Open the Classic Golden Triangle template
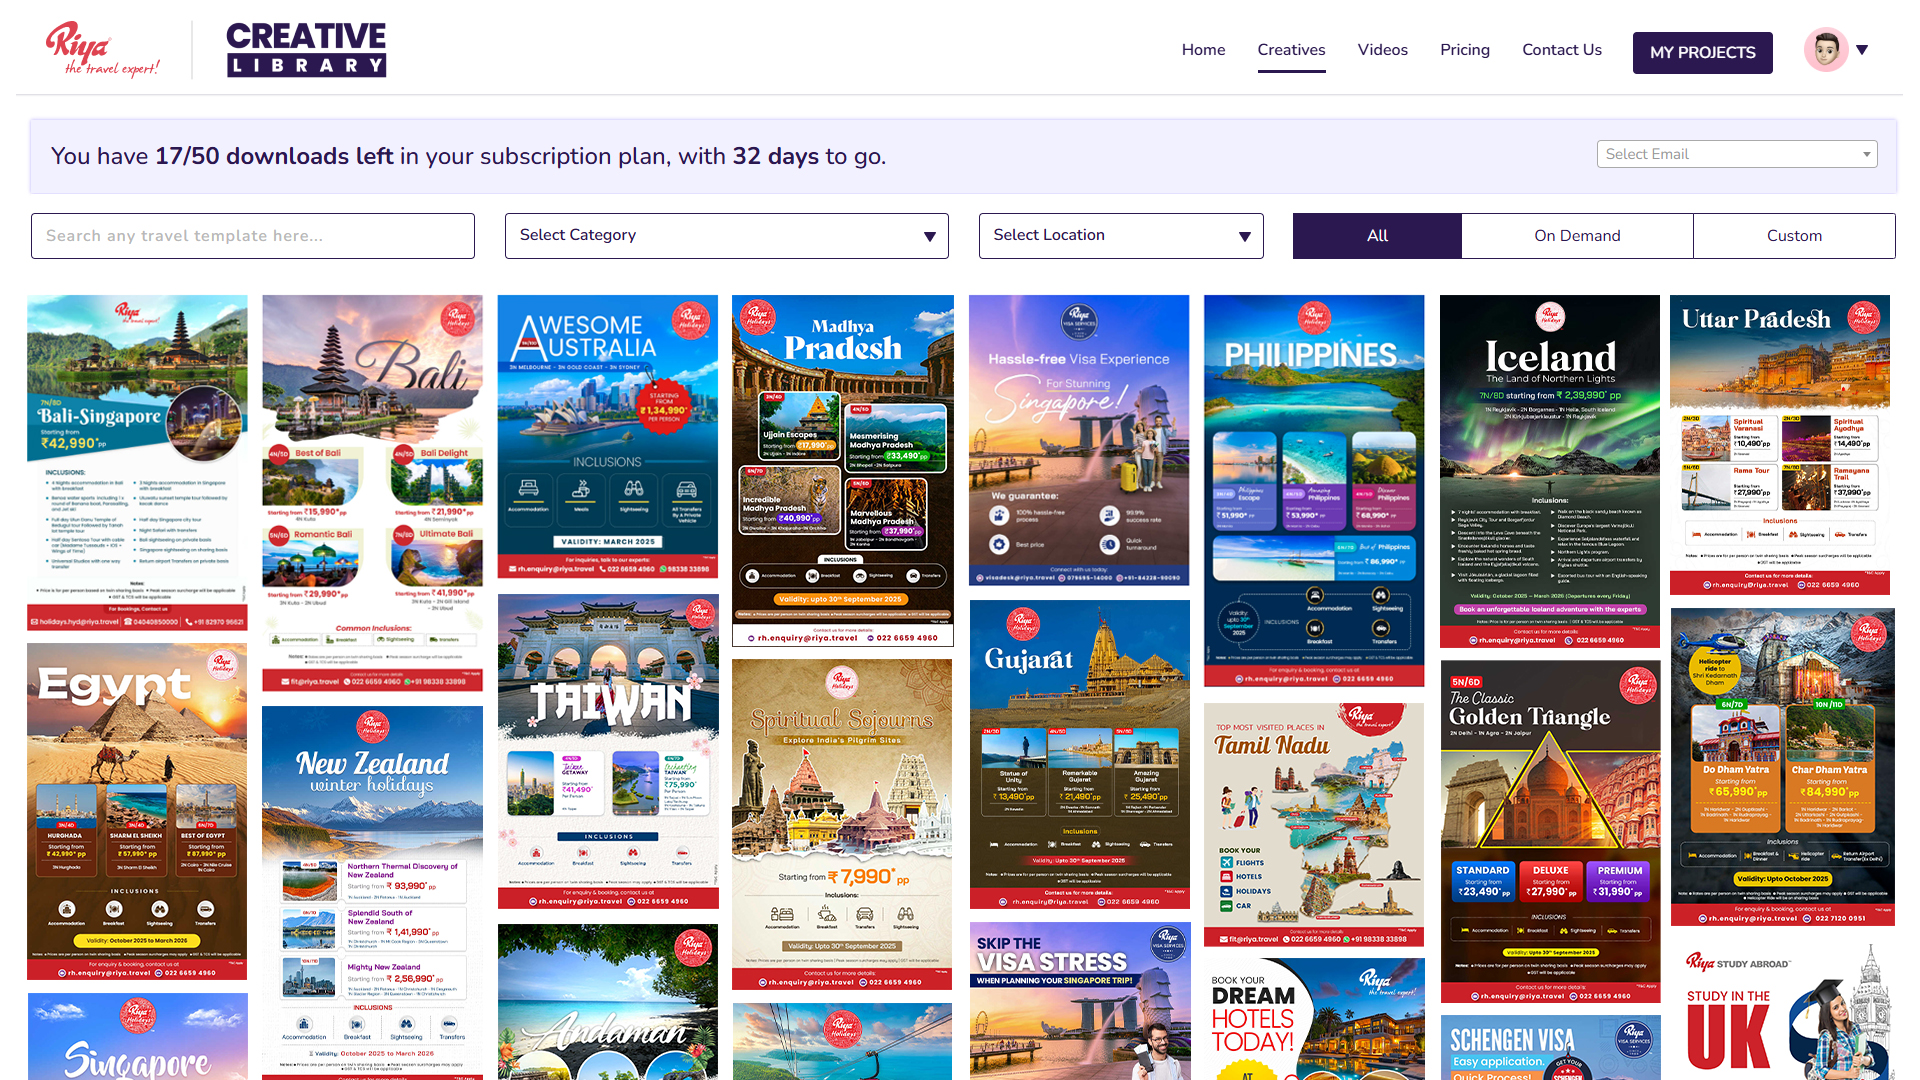 tap(1551, 832)
